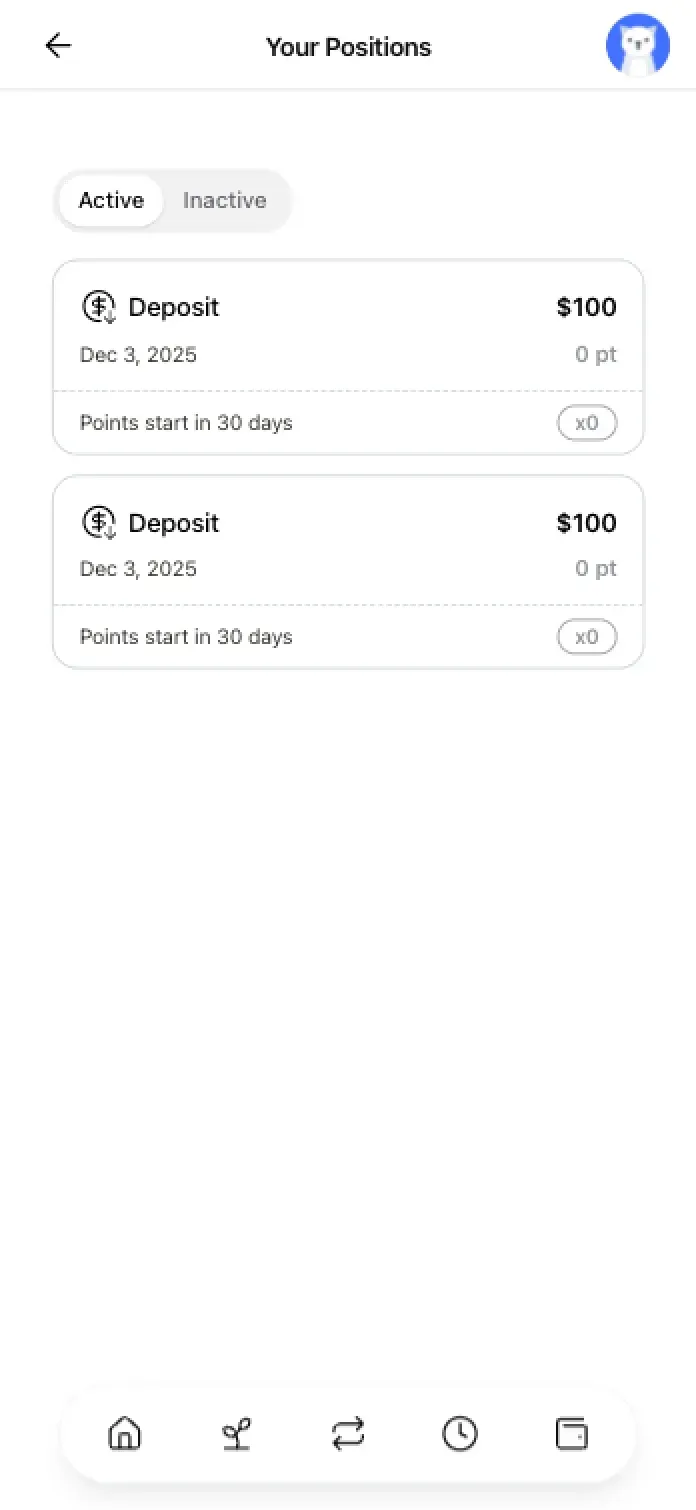Tap 'Points start in 30 days' on first card
Viewport: 696px width, 1510px height.
point(186,423)
